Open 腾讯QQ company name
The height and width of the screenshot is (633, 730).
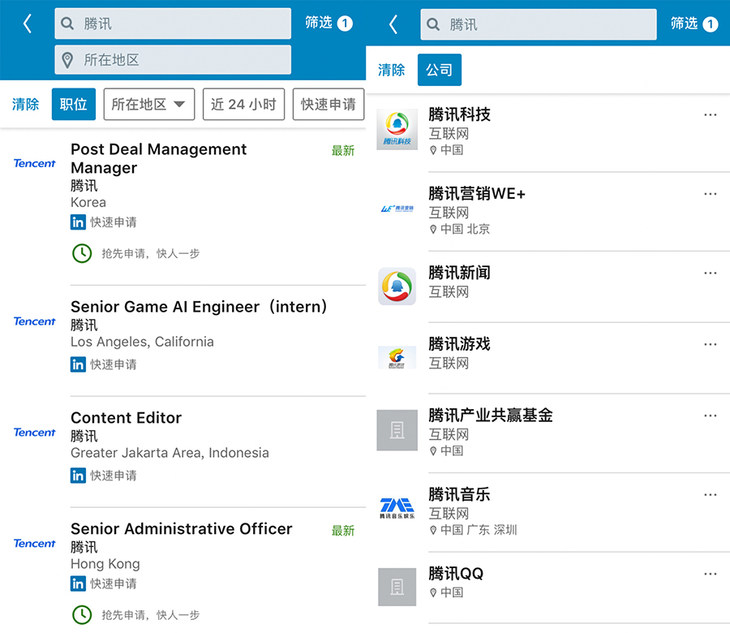[x=456, y=573]
